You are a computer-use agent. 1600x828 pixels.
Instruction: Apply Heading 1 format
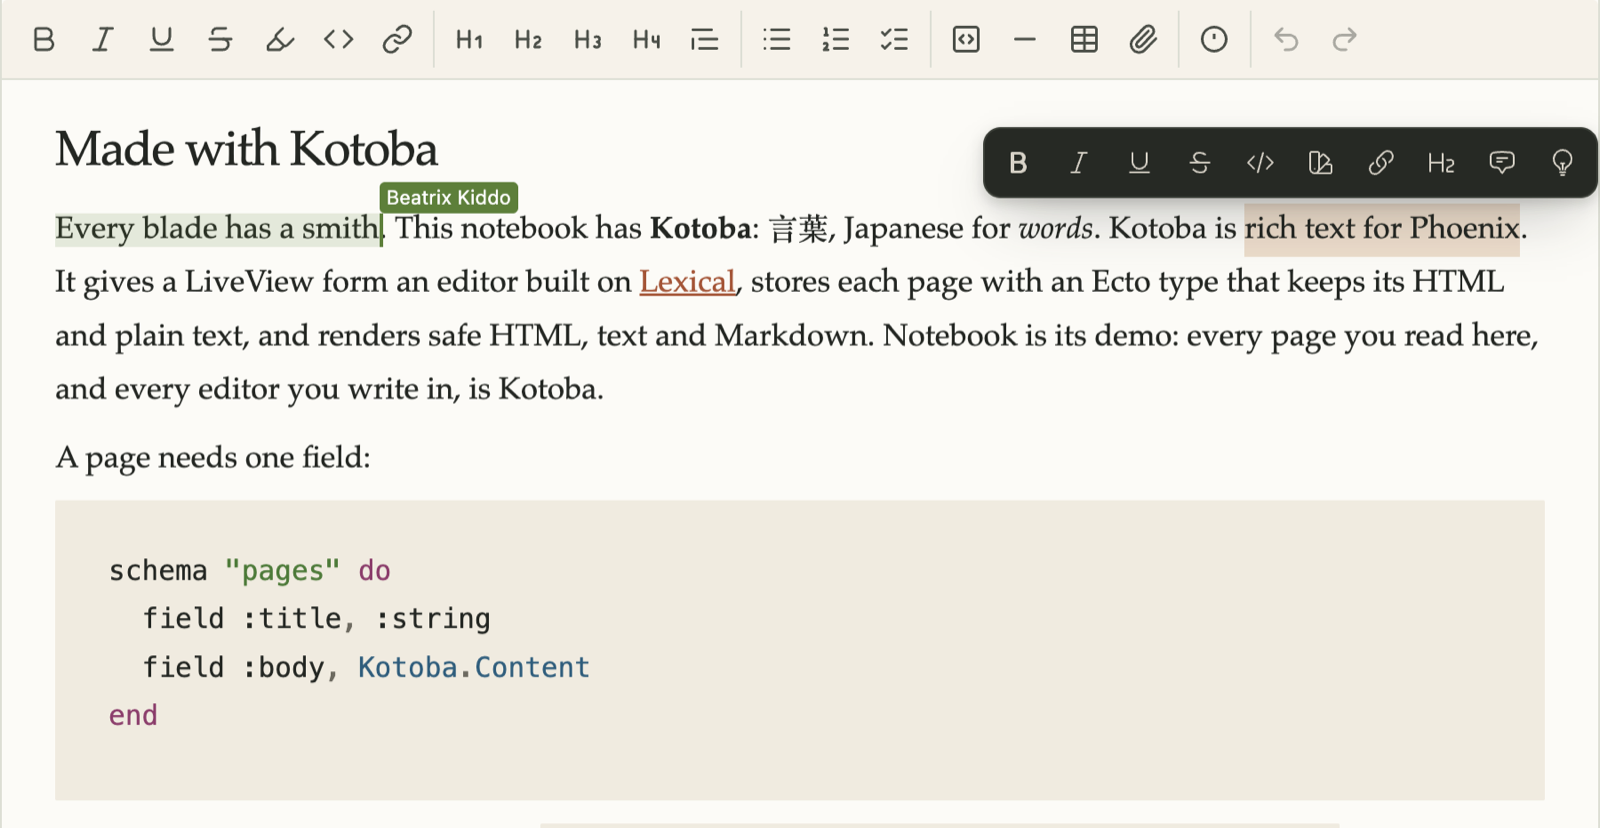(x=469, y=40)
